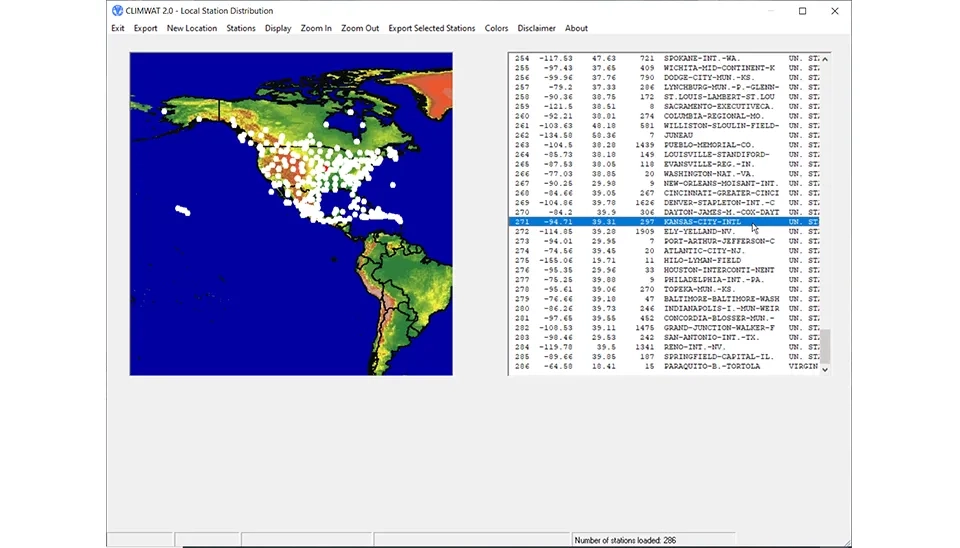Choose New Location from the menu bar

pos(192,28)
